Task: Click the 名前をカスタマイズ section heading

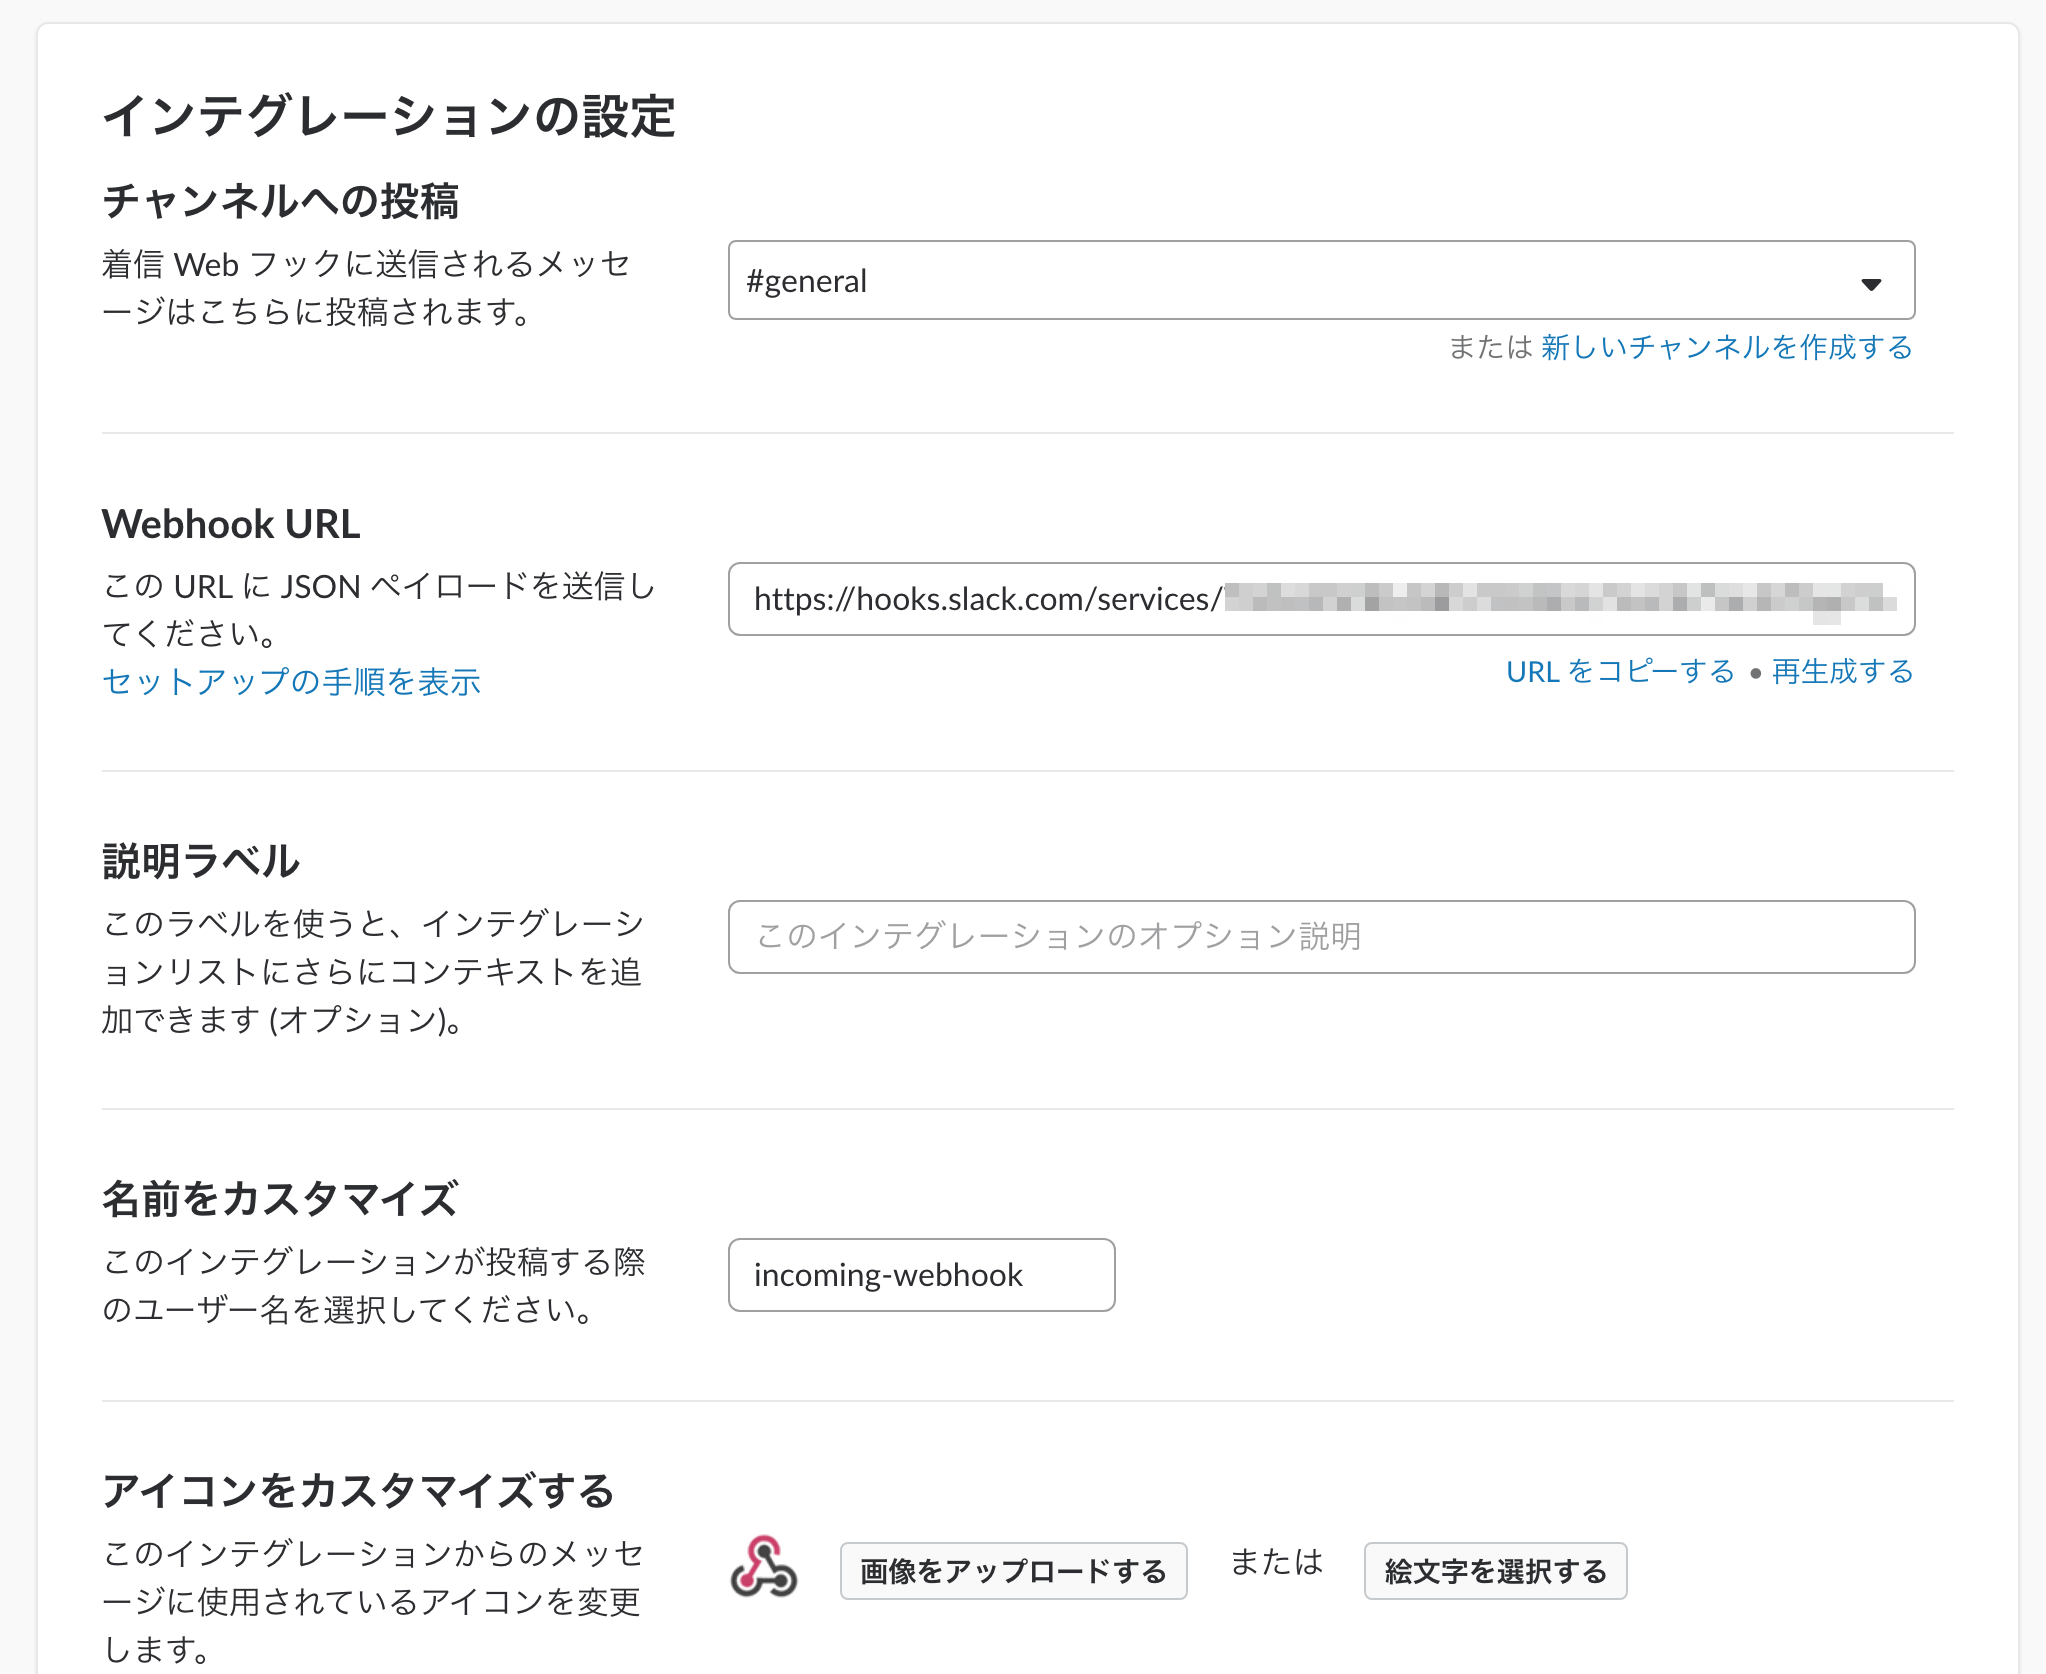Action: (x=280, y=1199)
